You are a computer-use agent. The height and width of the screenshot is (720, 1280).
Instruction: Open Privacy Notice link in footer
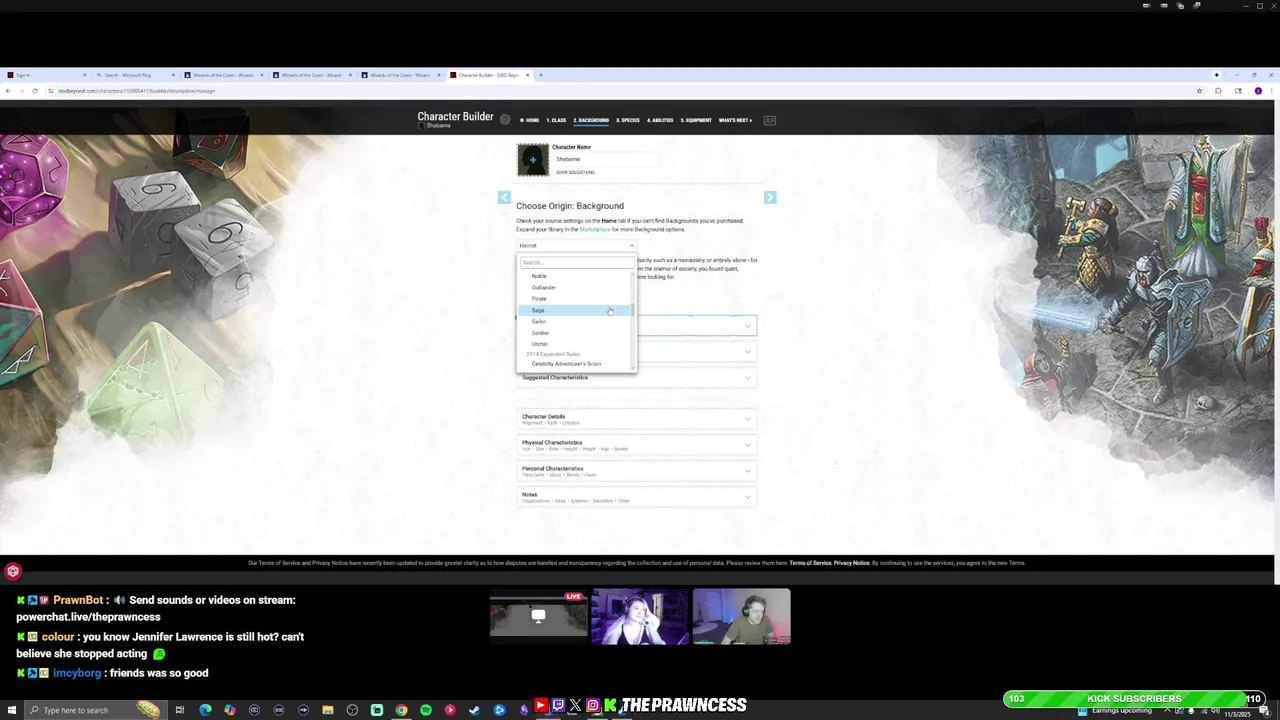point(852,563)
